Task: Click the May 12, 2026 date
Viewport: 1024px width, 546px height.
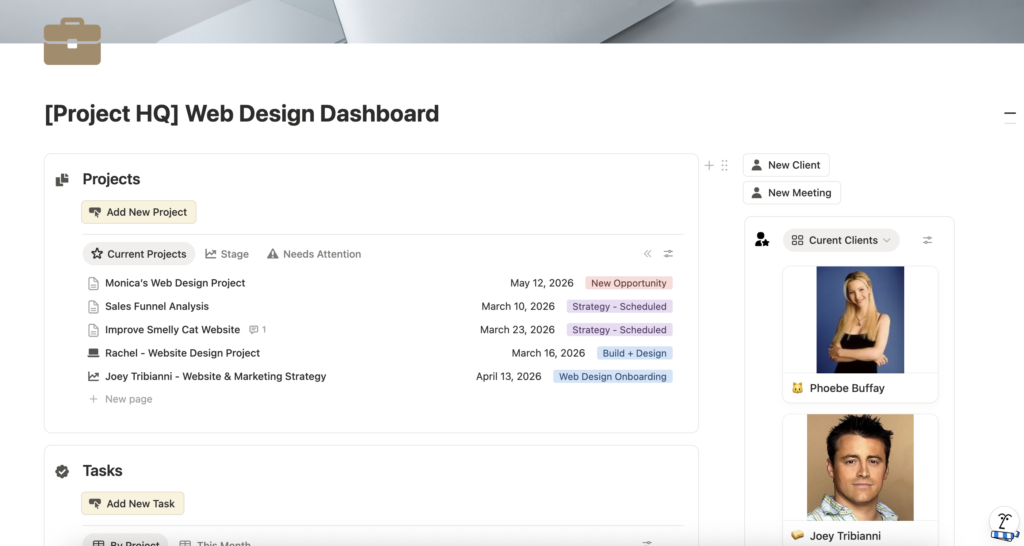Action: 541,283
